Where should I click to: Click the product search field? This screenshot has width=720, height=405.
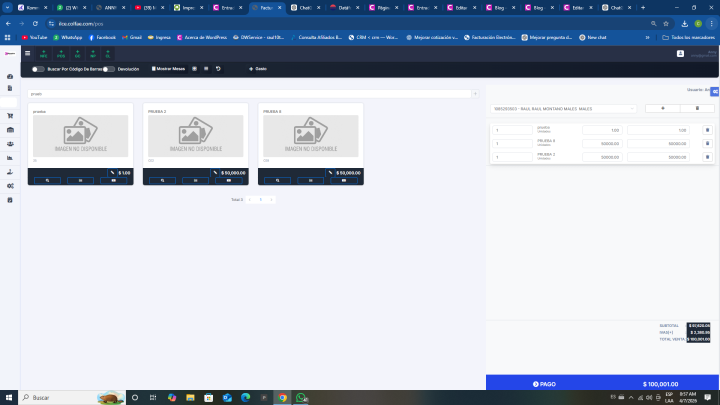[250, 93]
